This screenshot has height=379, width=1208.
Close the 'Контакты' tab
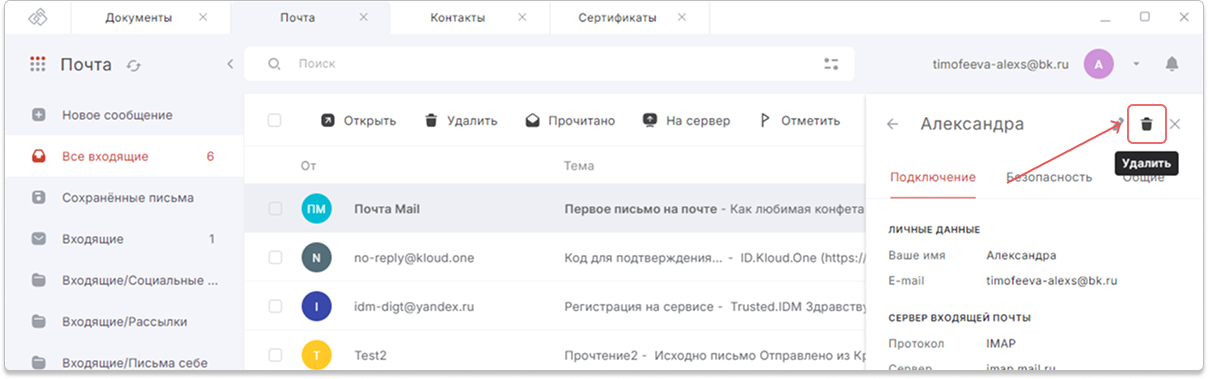pos(522,18)
